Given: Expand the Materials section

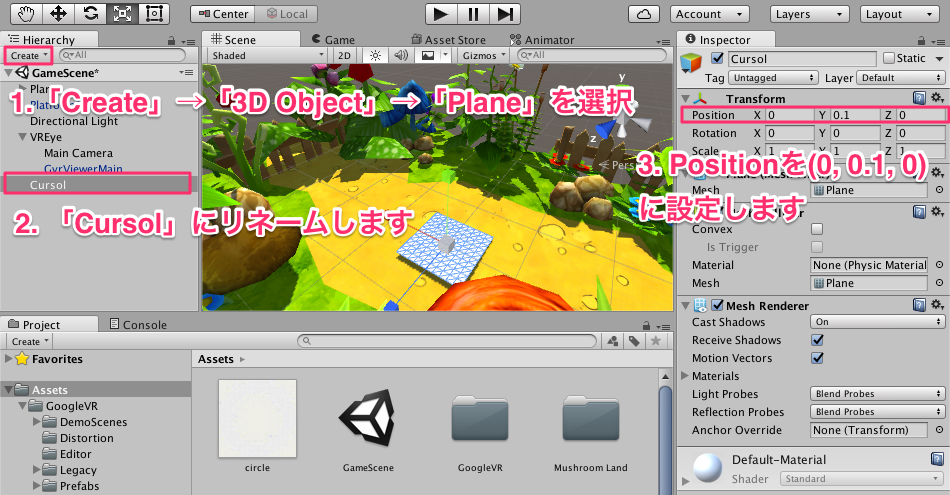Looking at the screenshot, I should (x=685, y=376).
